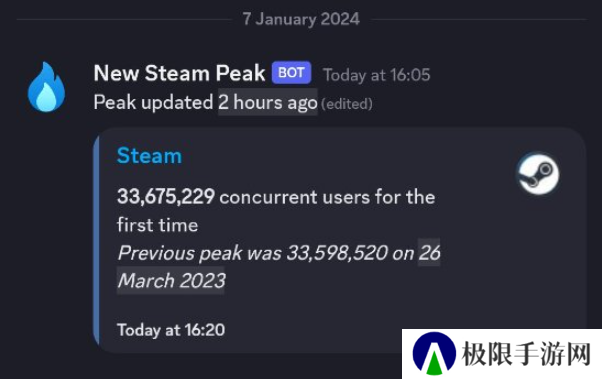Click the first time text line
The image size is (602, 379).
[x=157, y=225]
